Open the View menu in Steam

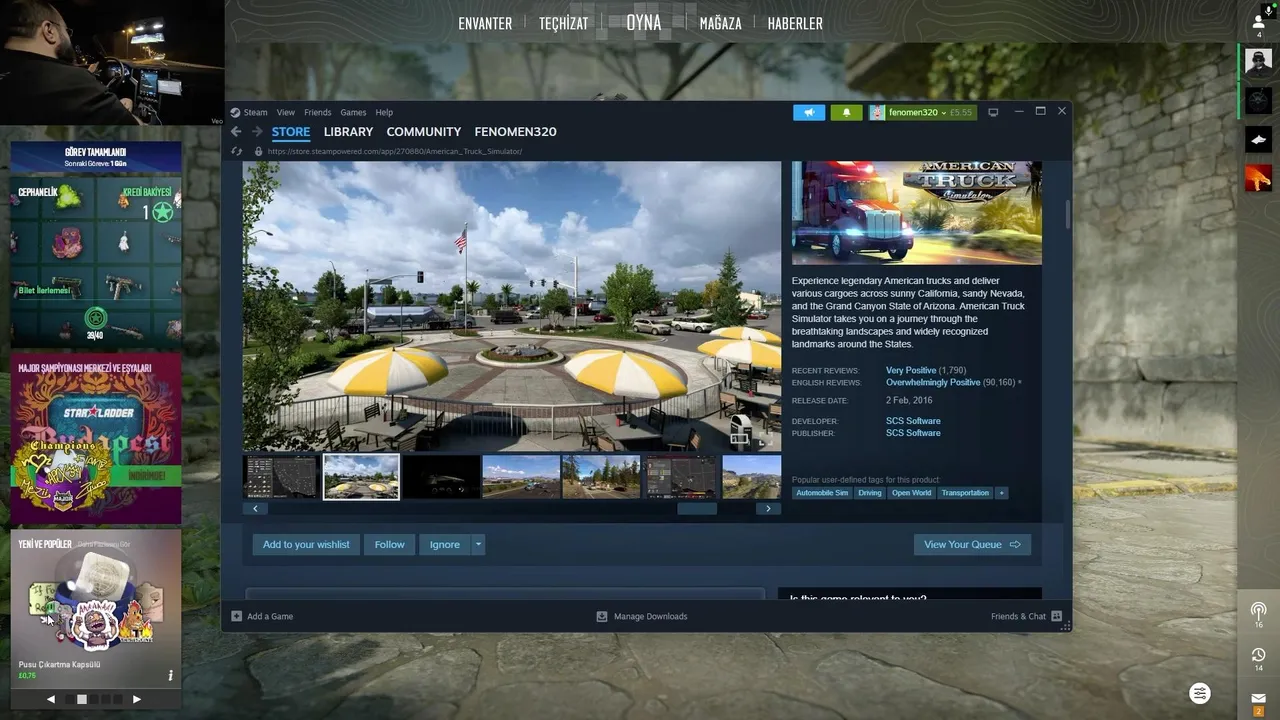tap(286, 112)
